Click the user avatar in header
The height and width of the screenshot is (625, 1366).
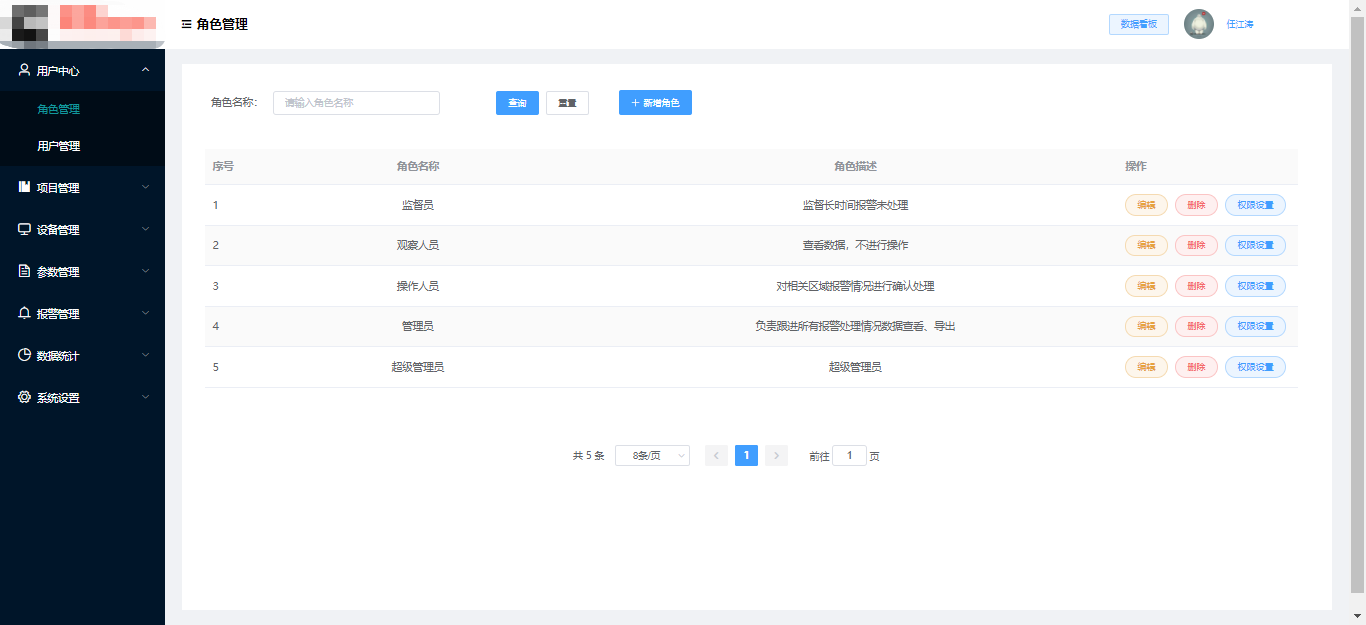pyautogui.click(x=1198, y=24)
